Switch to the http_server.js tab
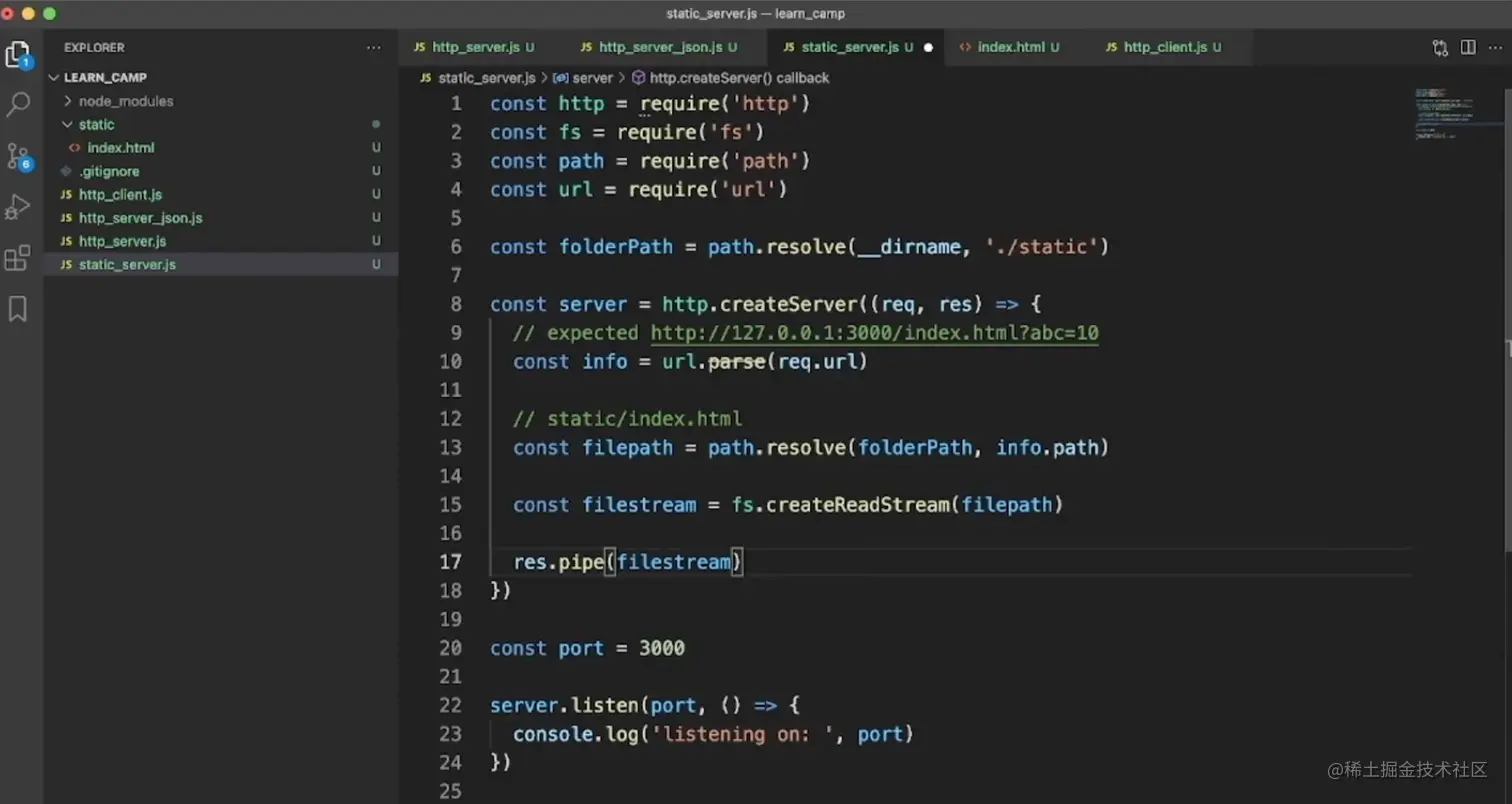 [x=483, y=47]
